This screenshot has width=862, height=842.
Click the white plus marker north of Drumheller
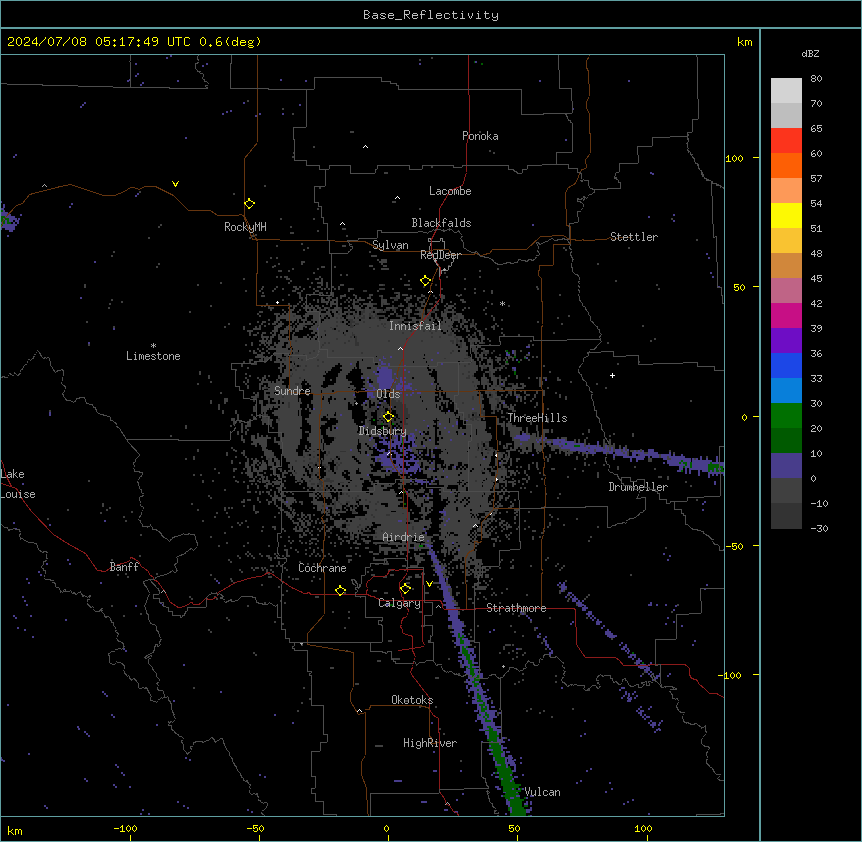612,375
